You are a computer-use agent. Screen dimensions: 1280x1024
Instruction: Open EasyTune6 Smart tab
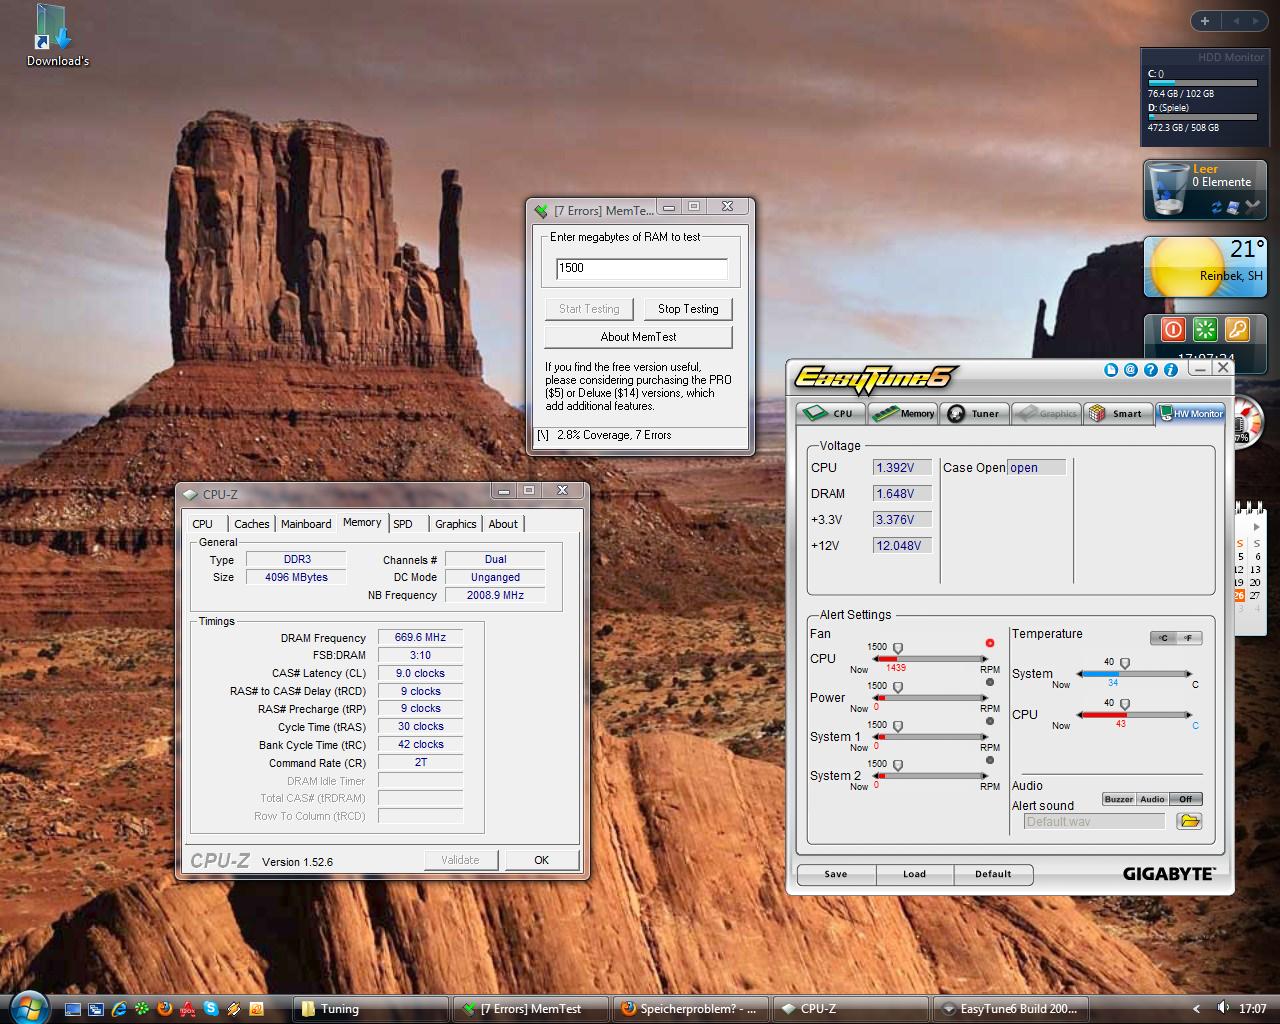[1117, 413]
